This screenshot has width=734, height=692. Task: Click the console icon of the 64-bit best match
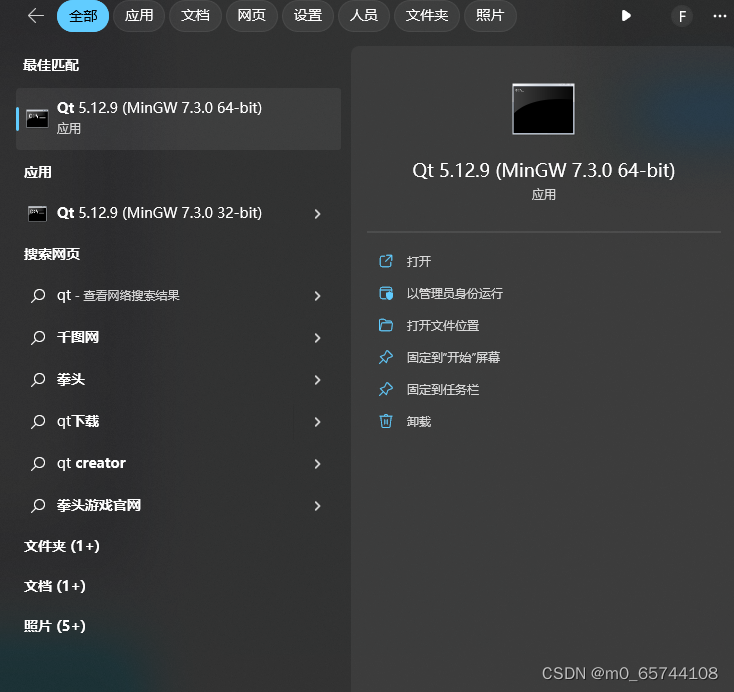(37, 118)
